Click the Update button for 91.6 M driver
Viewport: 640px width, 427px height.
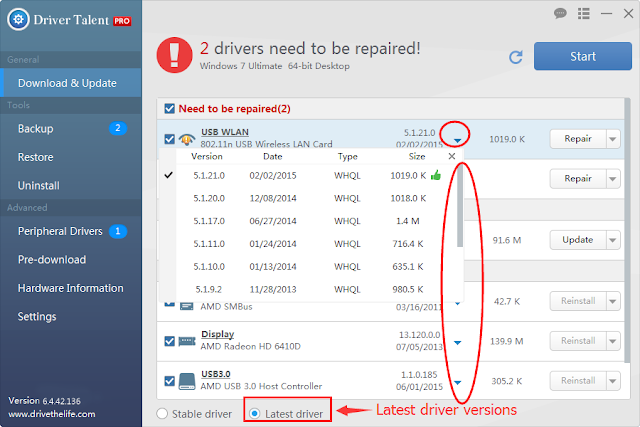click(578, 240)
